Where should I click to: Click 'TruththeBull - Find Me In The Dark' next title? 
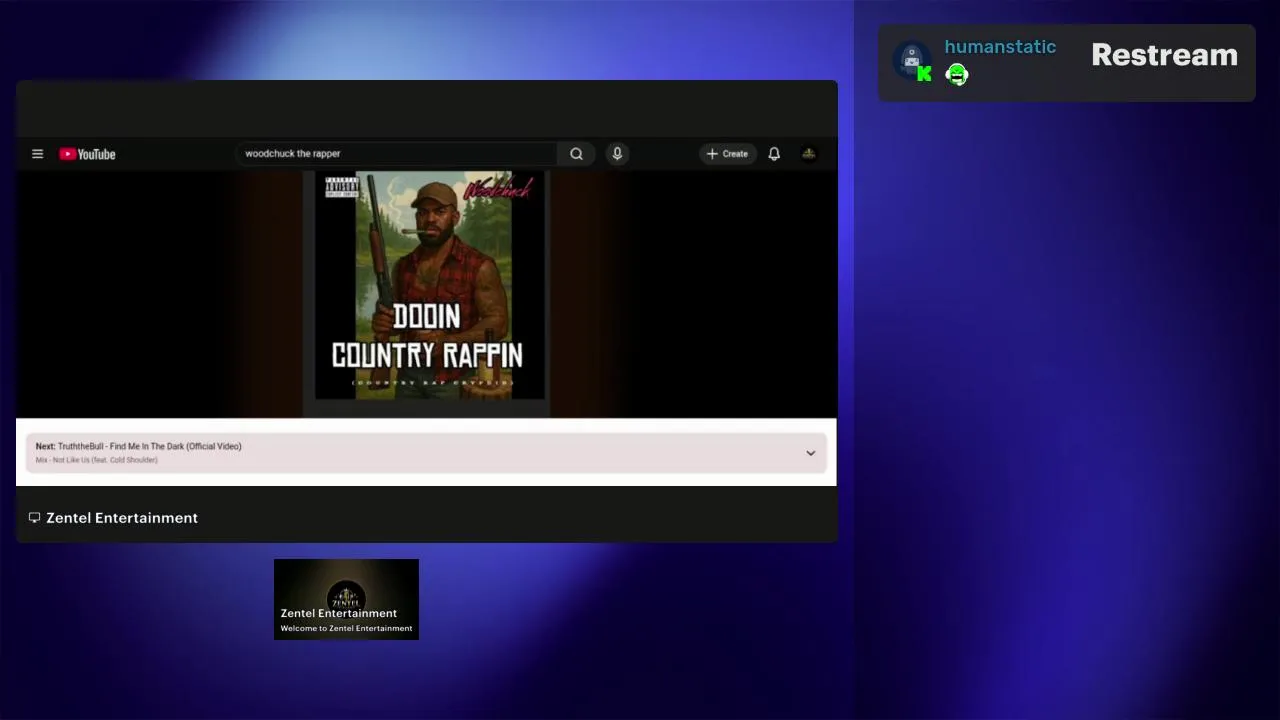149,446
